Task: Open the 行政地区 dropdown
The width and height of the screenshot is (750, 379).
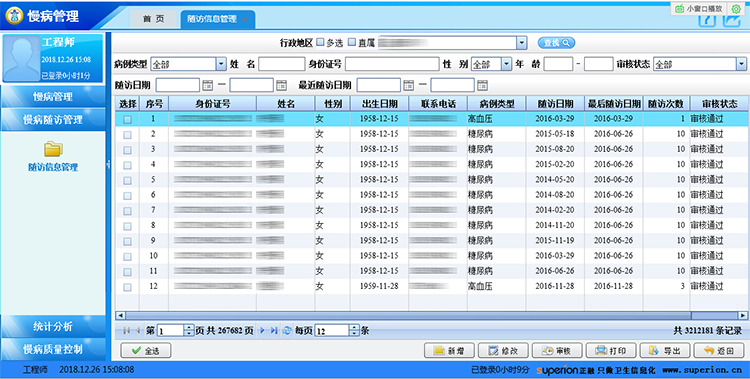Action: coord(521,43)
